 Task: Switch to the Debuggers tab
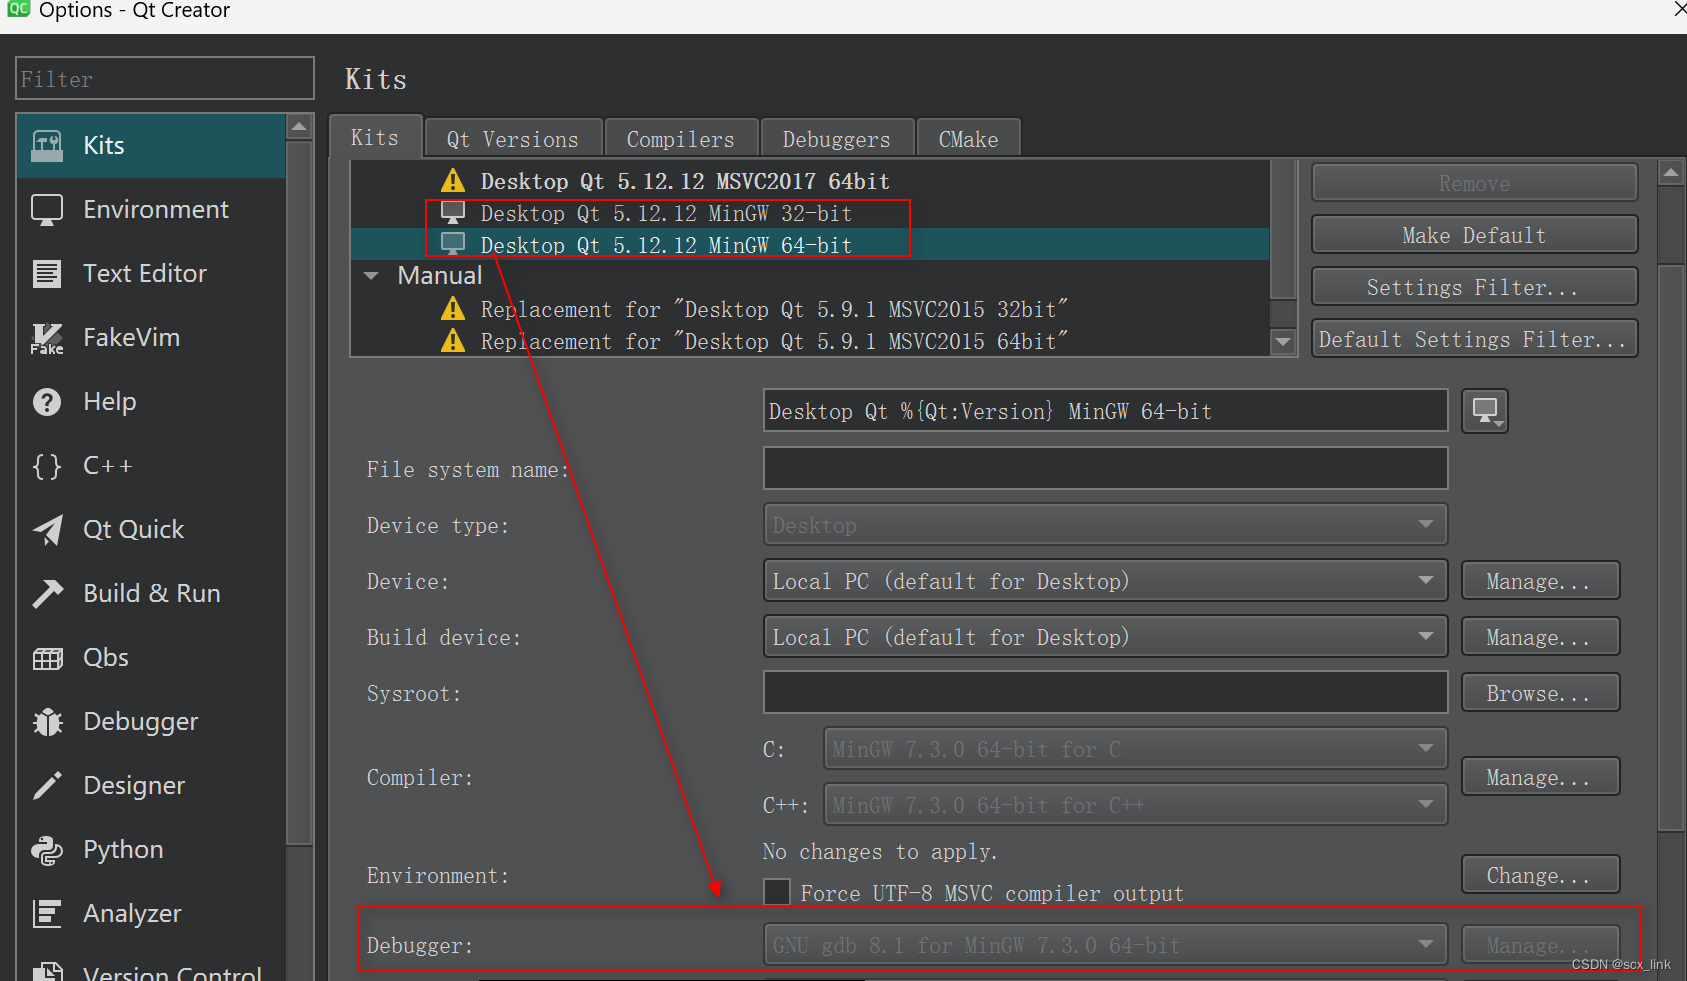click(x=837, y=139)
